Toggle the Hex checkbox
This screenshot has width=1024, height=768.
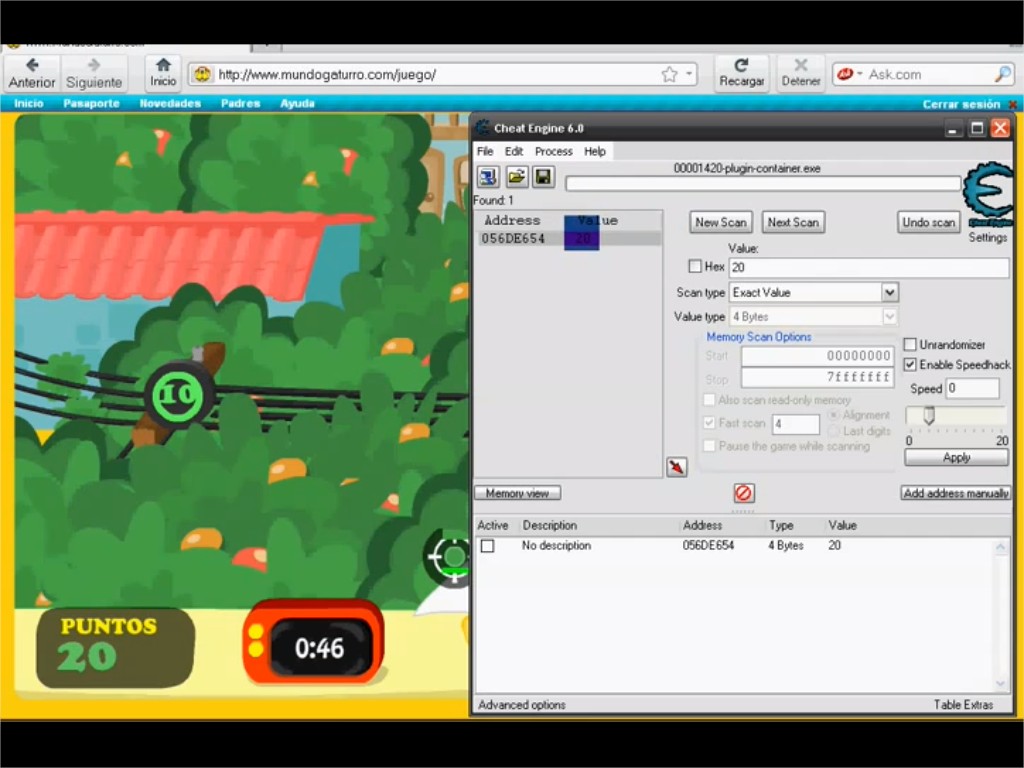click(695, 266)
